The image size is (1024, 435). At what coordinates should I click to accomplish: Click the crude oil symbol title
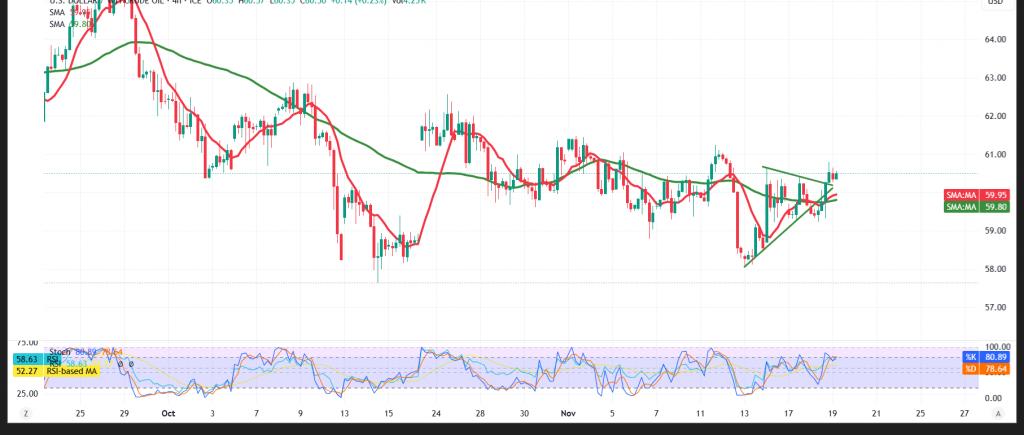click(x=150, y=3)
